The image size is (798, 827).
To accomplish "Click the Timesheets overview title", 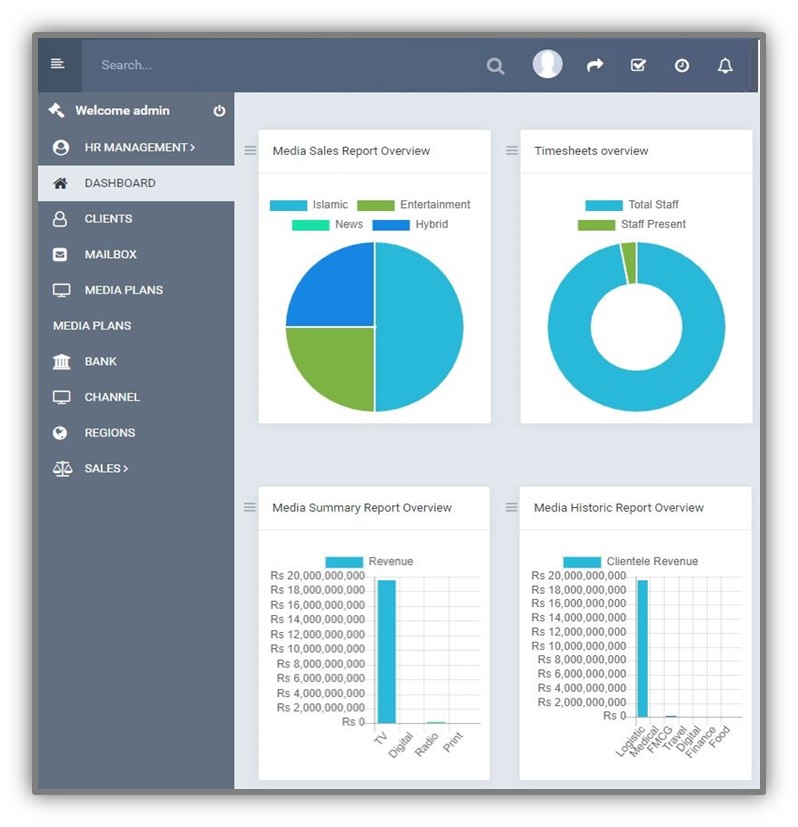I will click(591, 151).
